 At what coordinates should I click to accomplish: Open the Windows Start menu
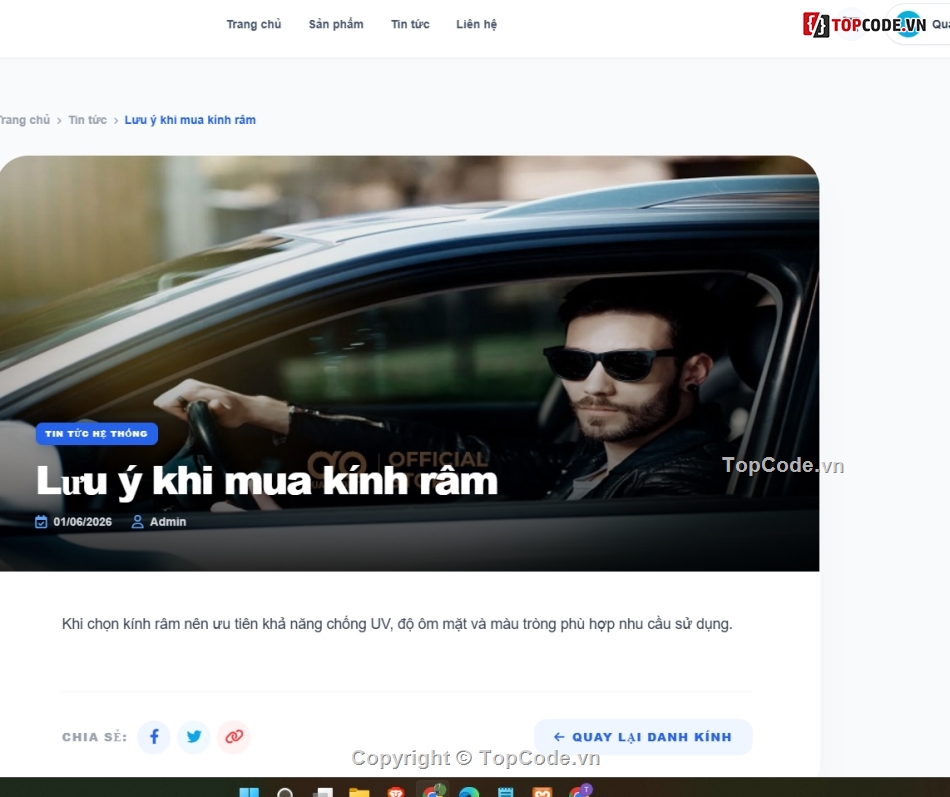(249, 792)
